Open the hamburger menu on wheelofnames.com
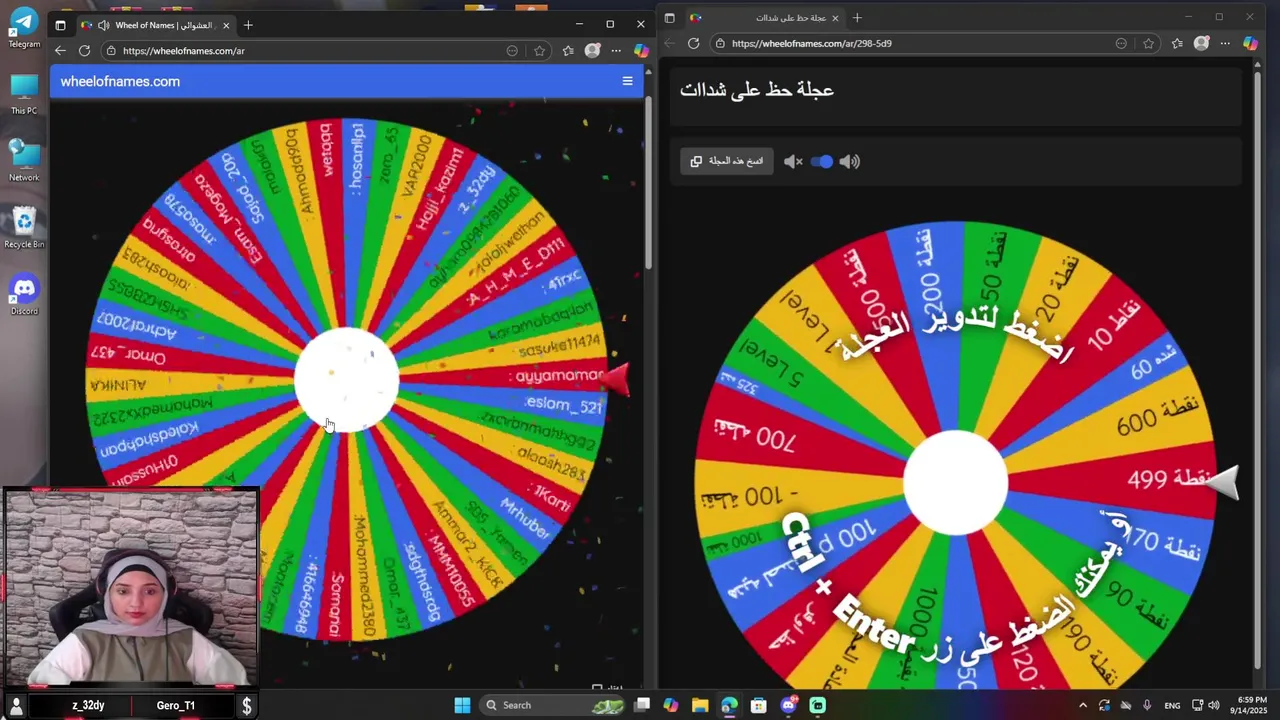Screen dimensions: 1280x720 click(627, 81)
